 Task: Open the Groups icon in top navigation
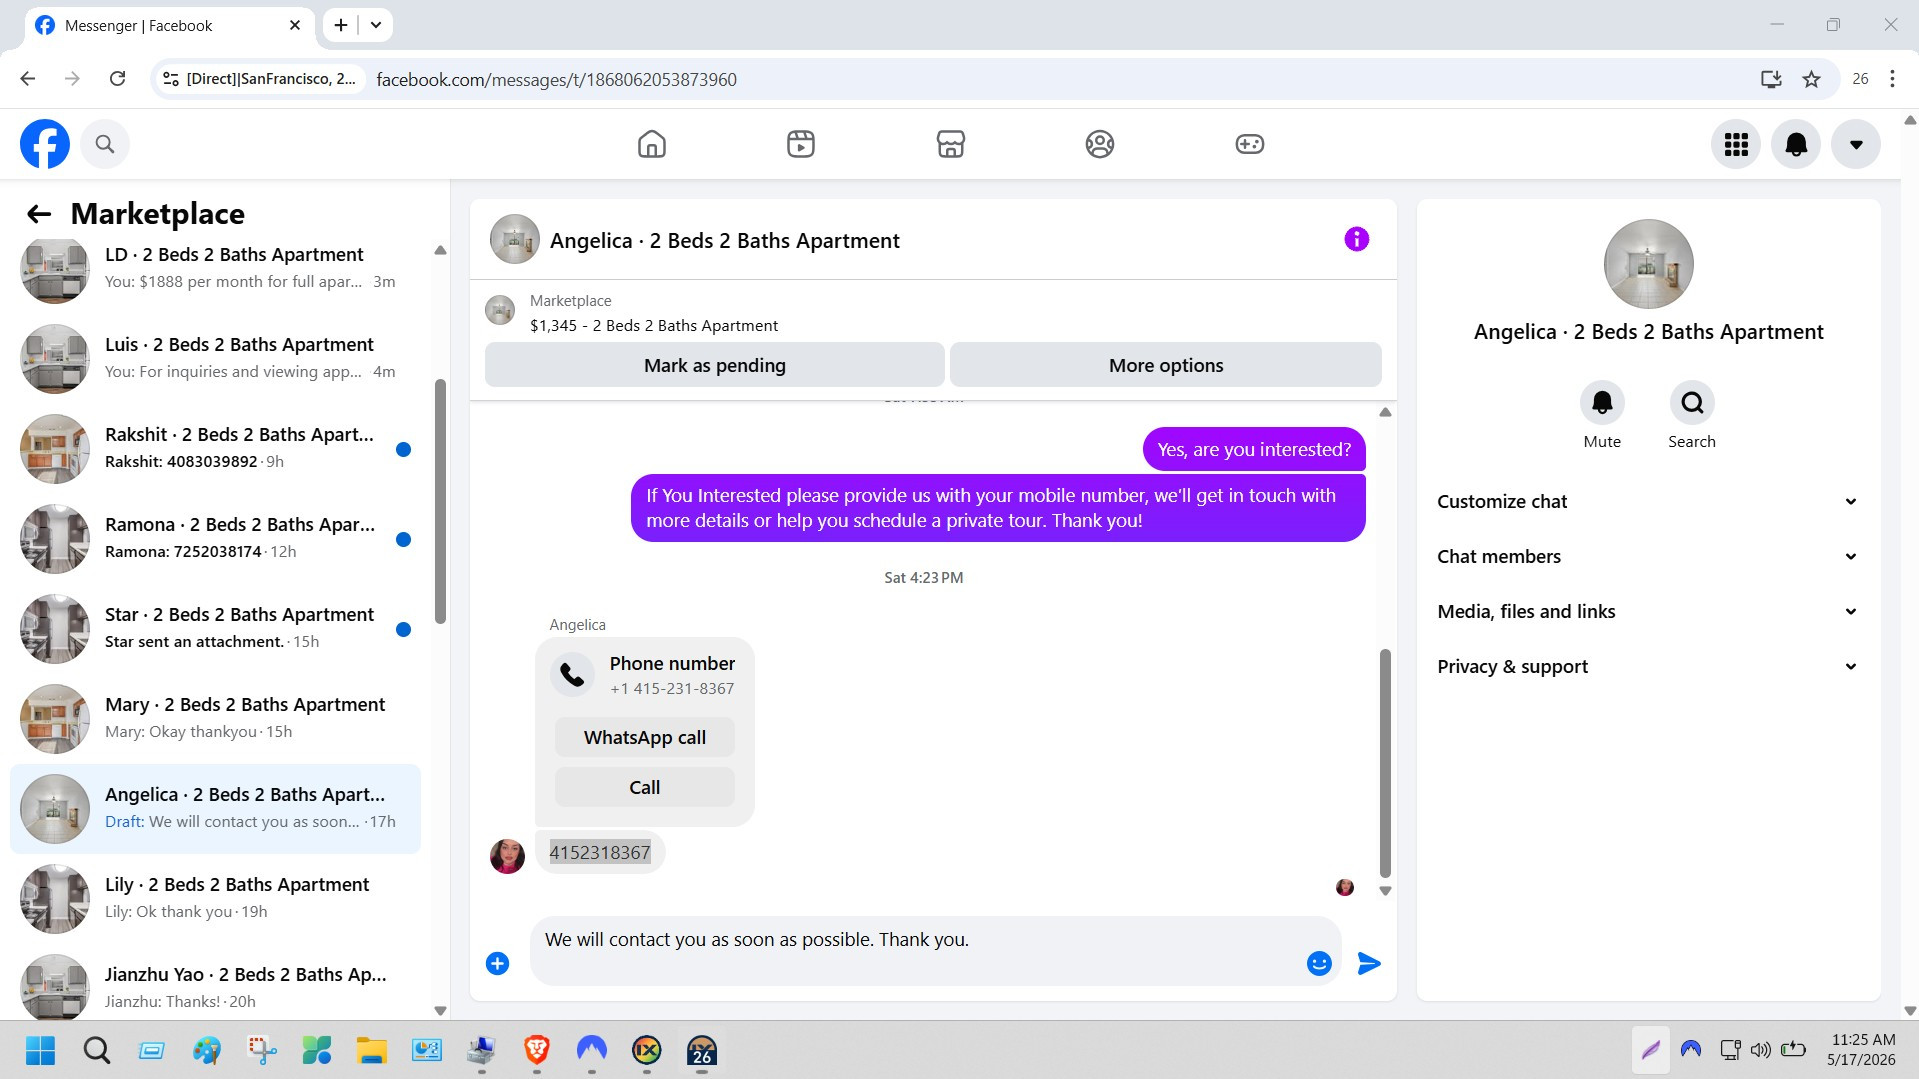1100,144
